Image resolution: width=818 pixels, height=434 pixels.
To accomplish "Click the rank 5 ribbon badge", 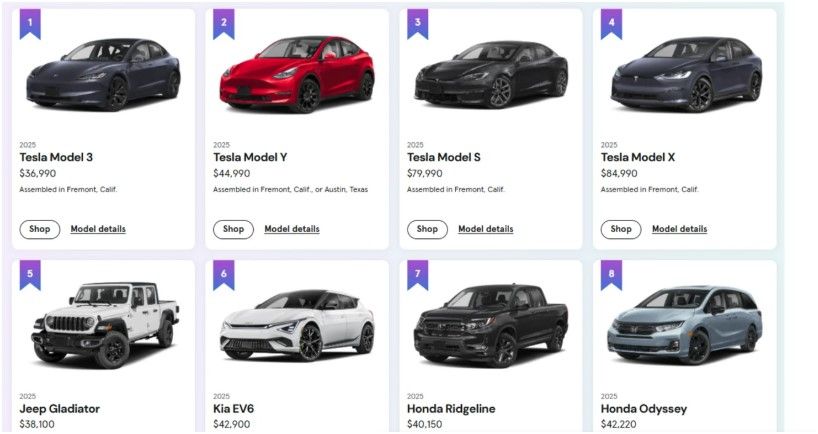I will pos(30,274).
